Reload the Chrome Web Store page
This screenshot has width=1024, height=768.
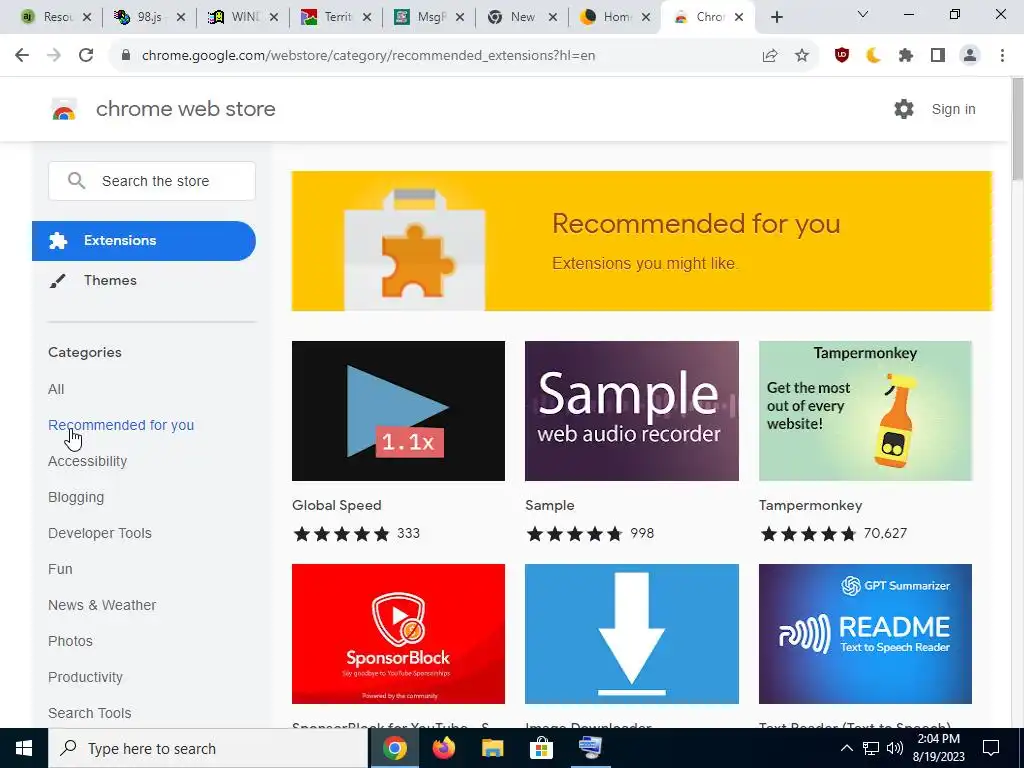click(86, 56)
